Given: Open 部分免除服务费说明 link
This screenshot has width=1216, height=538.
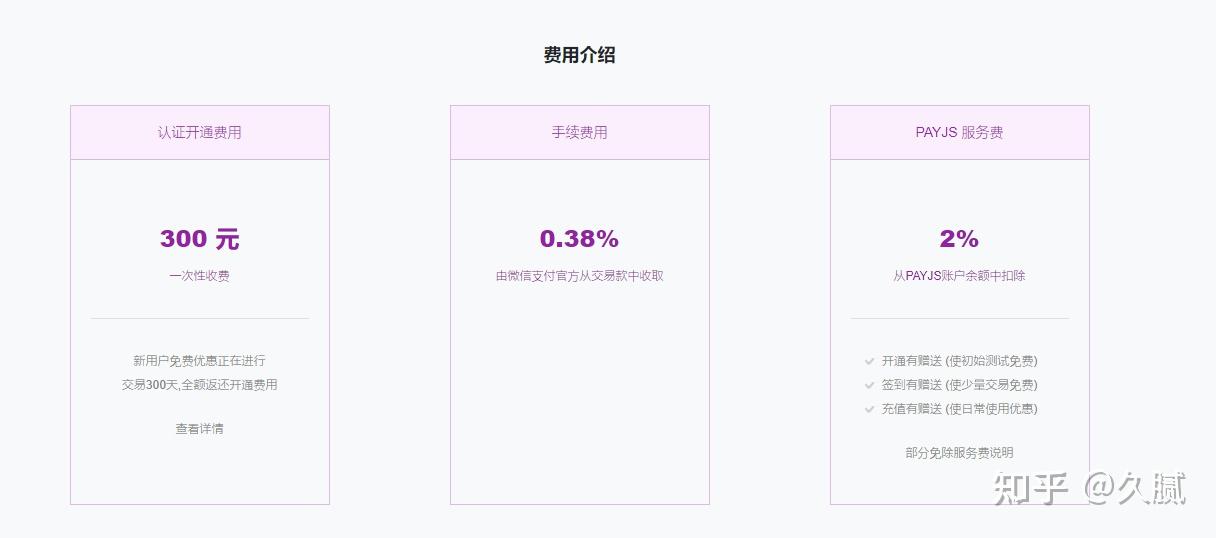Looking at the screenshot, I should [959, 453].
